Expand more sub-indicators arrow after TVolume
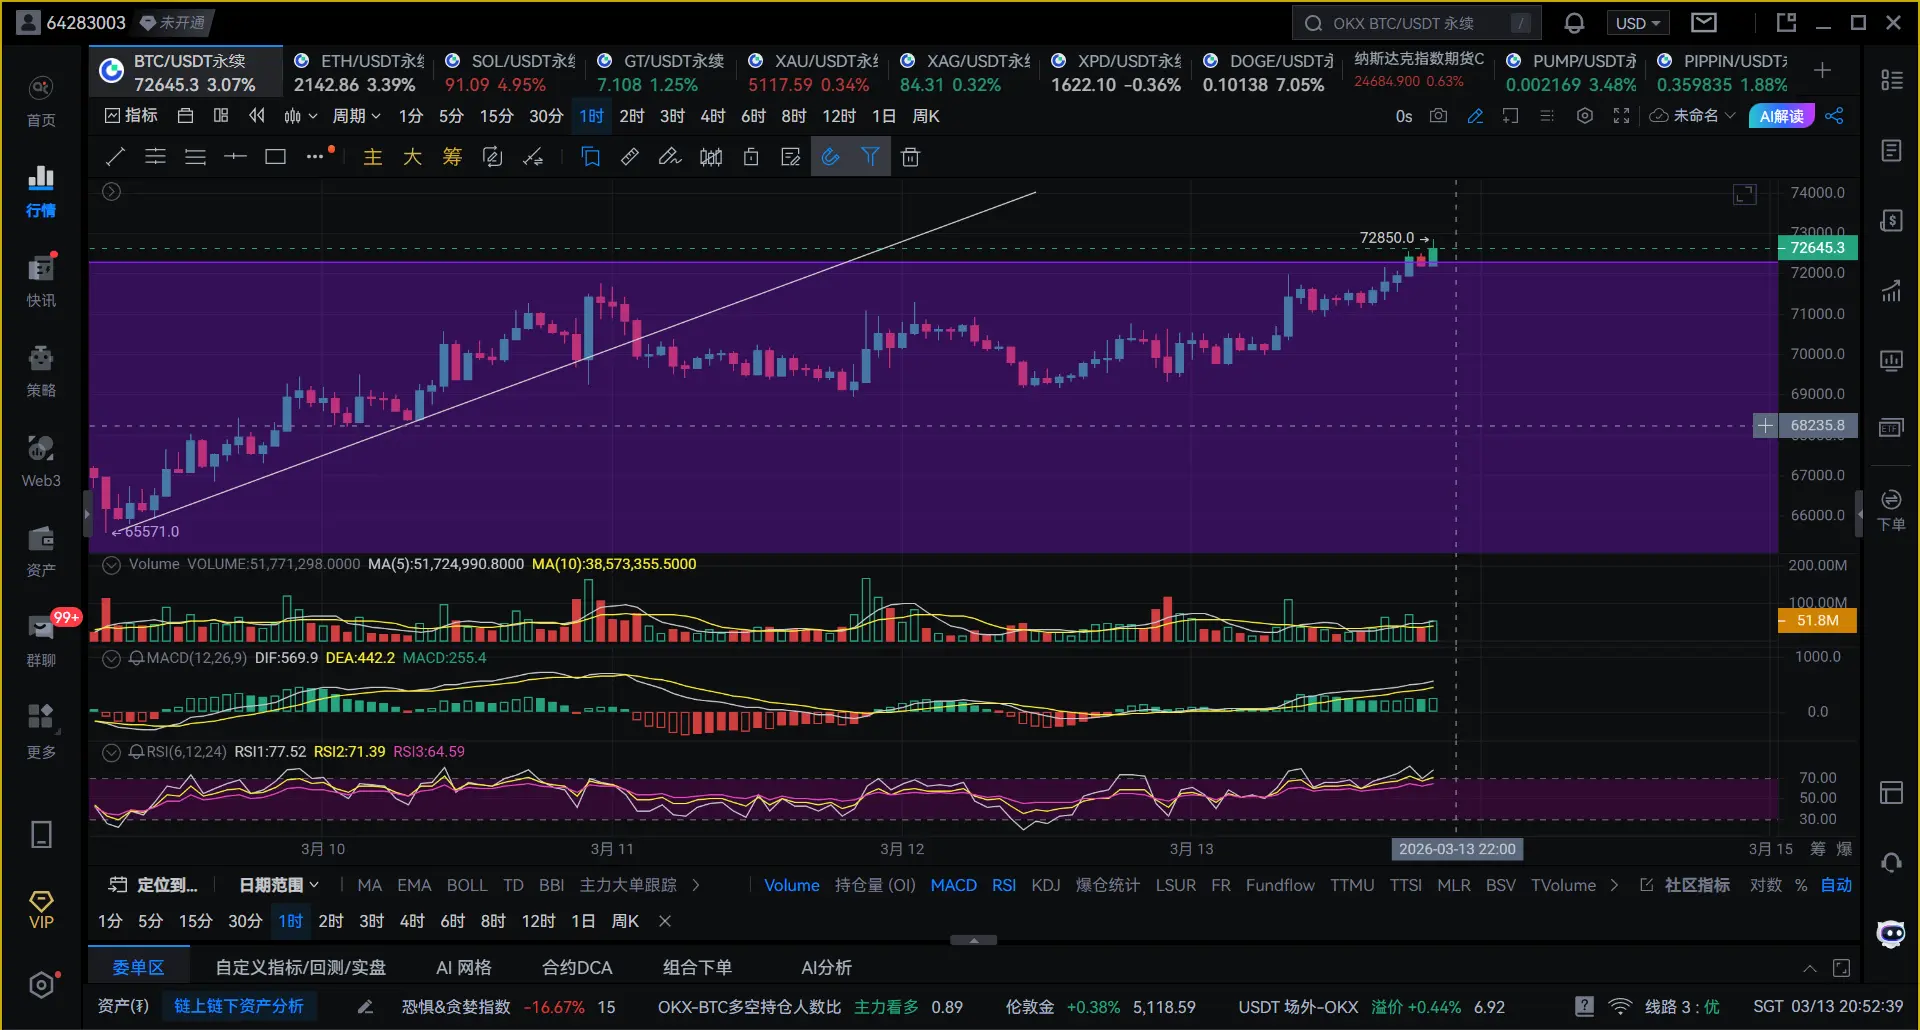 (1614, 885)
